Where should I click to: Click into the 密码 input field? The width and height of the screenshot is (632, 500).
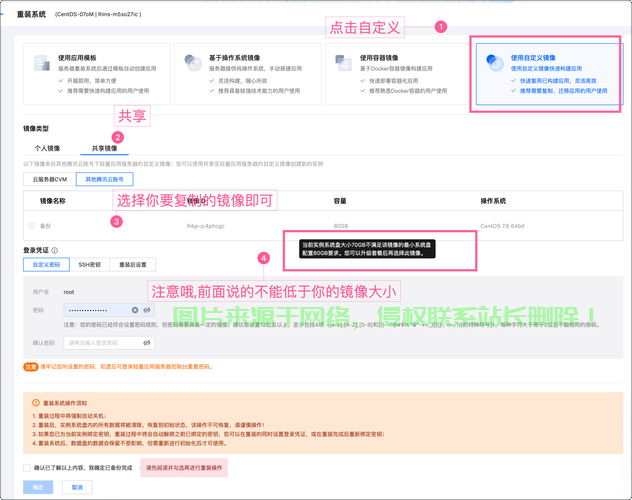pos(109,310)
